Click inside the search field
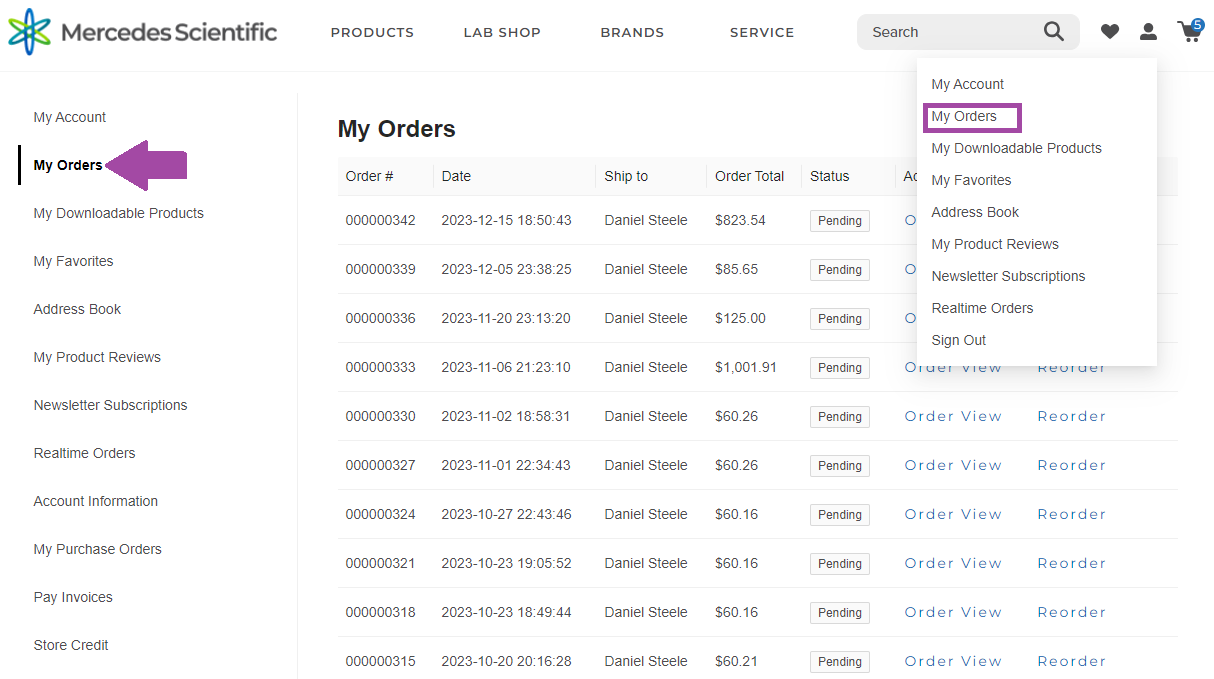The height and width of the screenshot is (679, 1214). [x=950, y=31]
